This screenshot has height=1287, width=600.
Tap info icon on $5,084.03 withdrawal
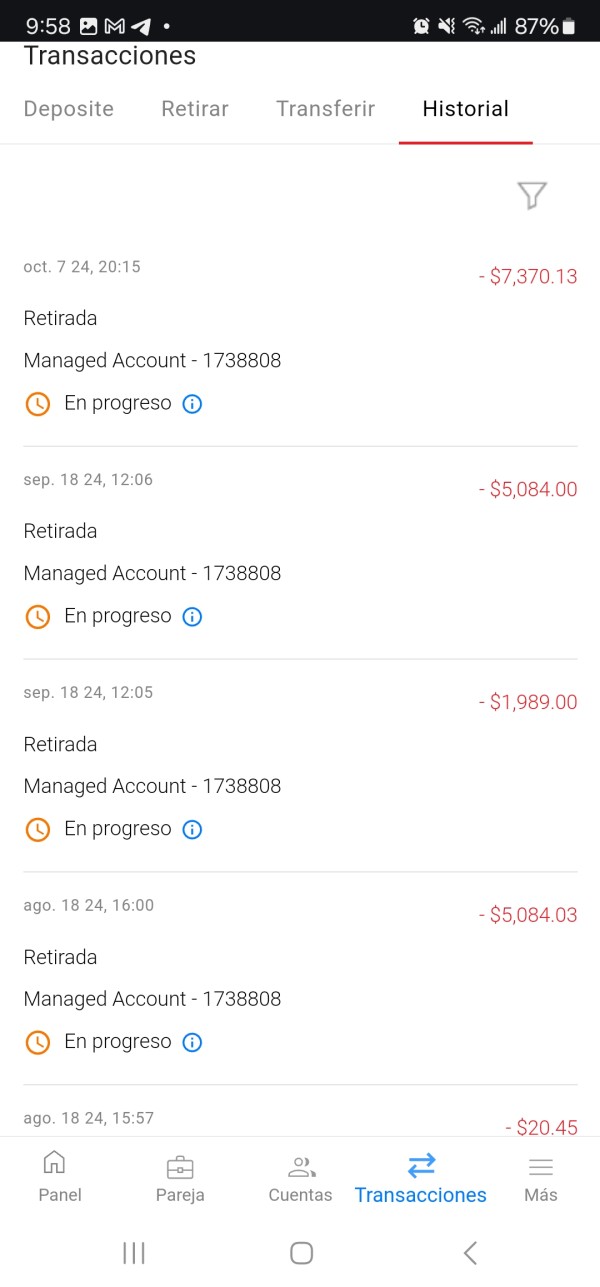coord(192,1042)
